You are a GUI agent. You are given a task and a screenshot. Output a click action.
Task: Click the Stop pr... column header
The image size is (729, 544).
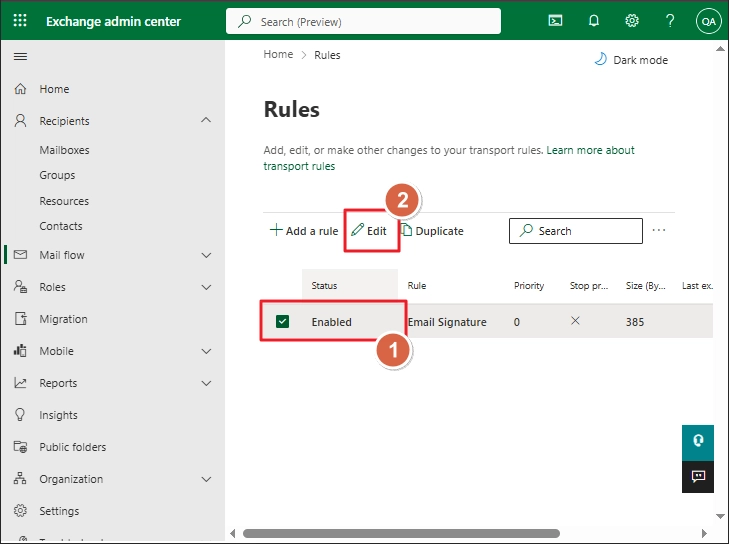tap(589, 285)
